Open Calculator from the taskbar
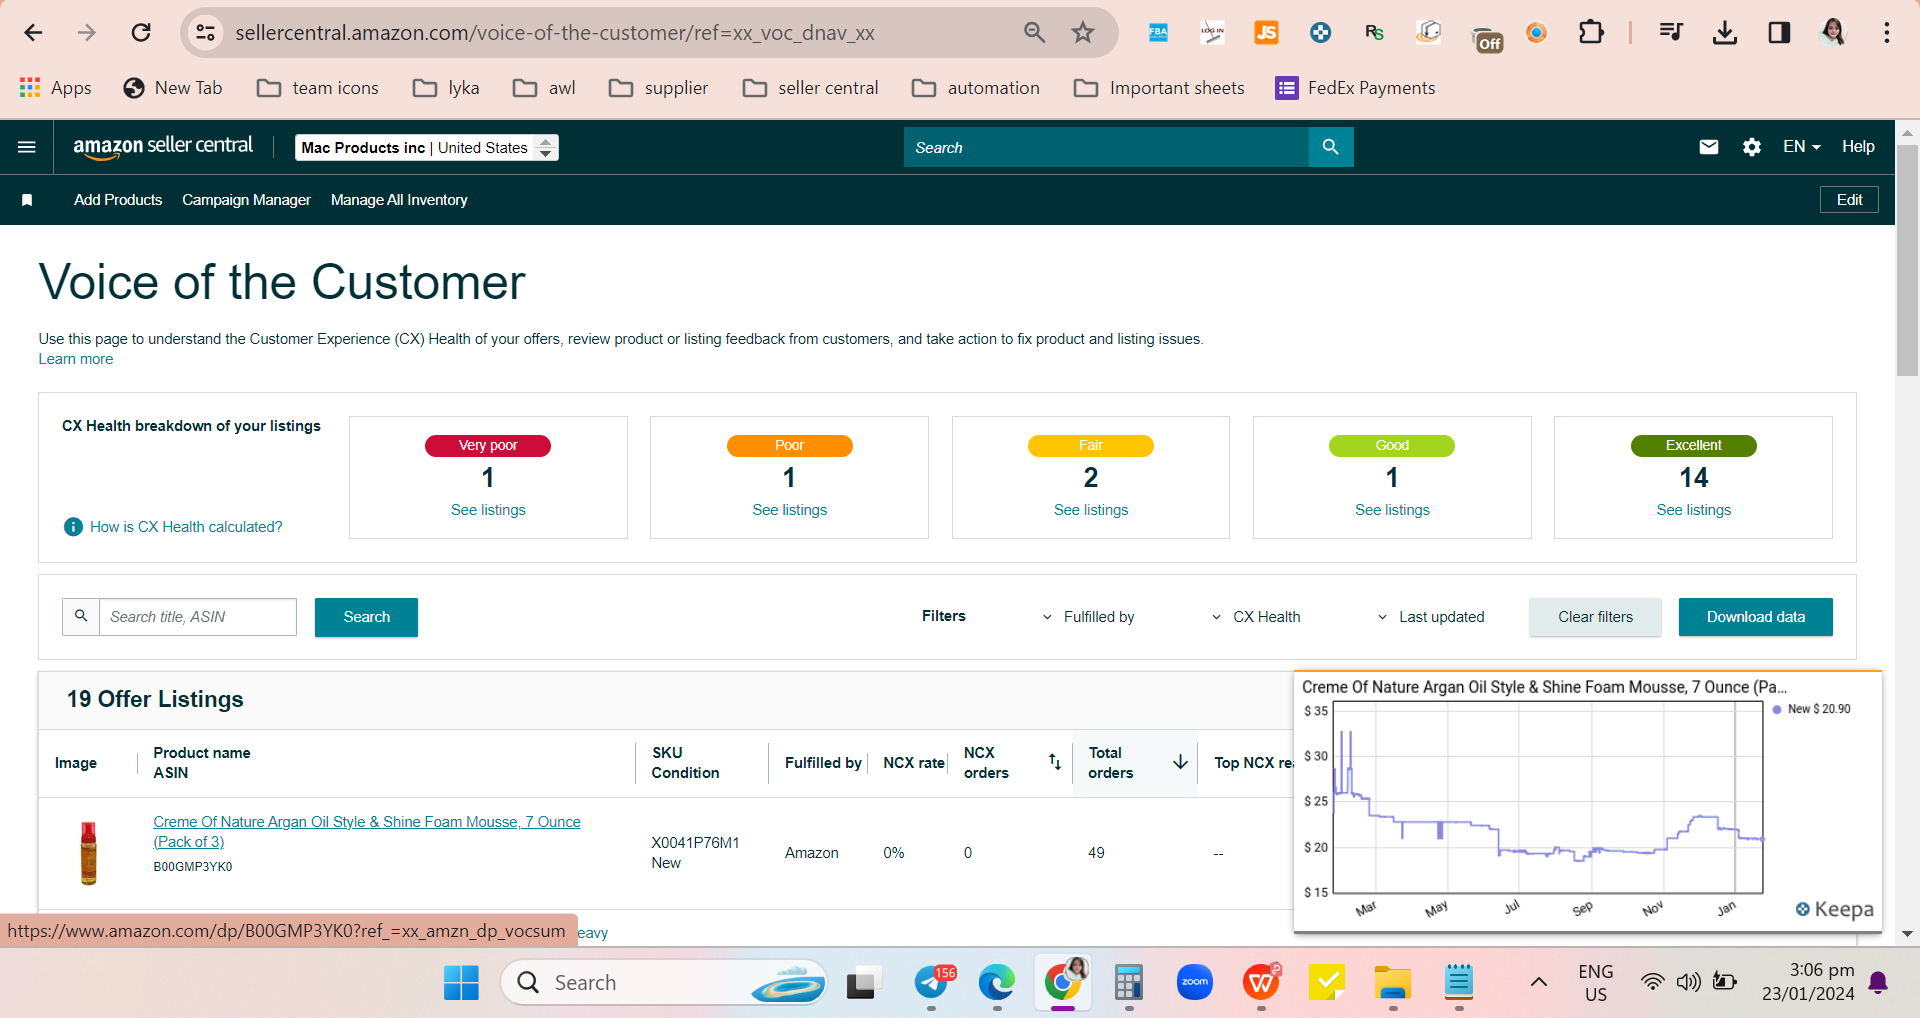 [x=1129, y=983]
